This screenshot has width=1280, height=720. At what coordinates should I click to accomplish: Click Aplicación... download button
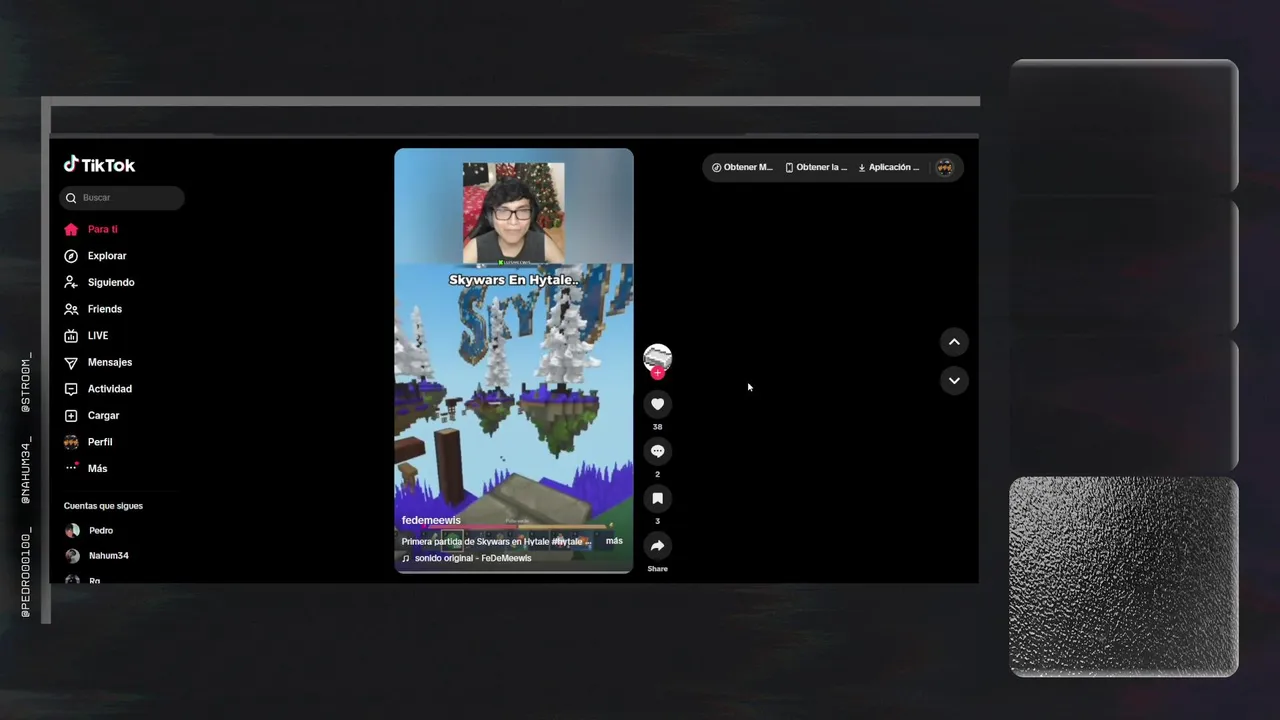[889, 167]
